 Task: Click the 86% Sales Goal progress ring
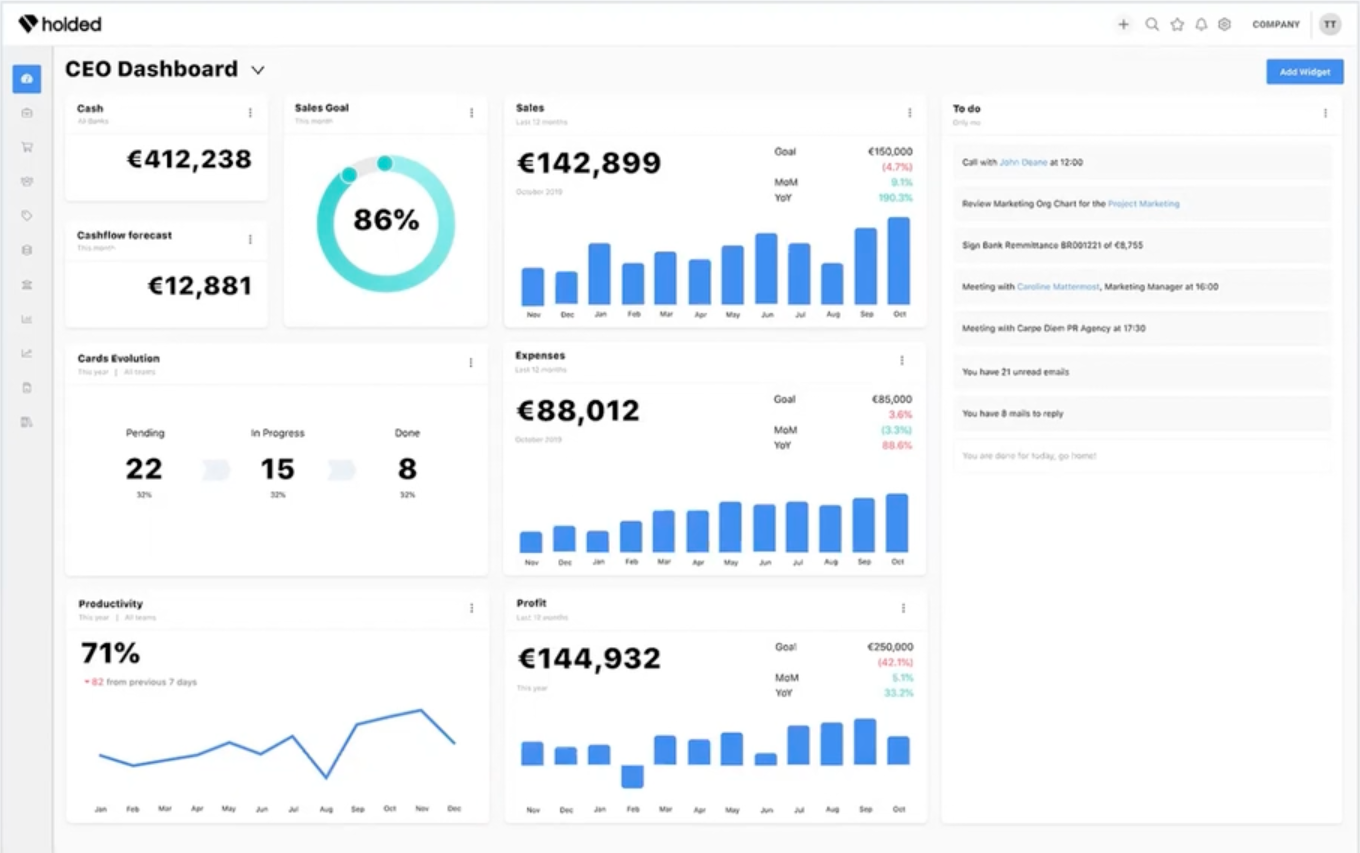click(x=384, y=222)
